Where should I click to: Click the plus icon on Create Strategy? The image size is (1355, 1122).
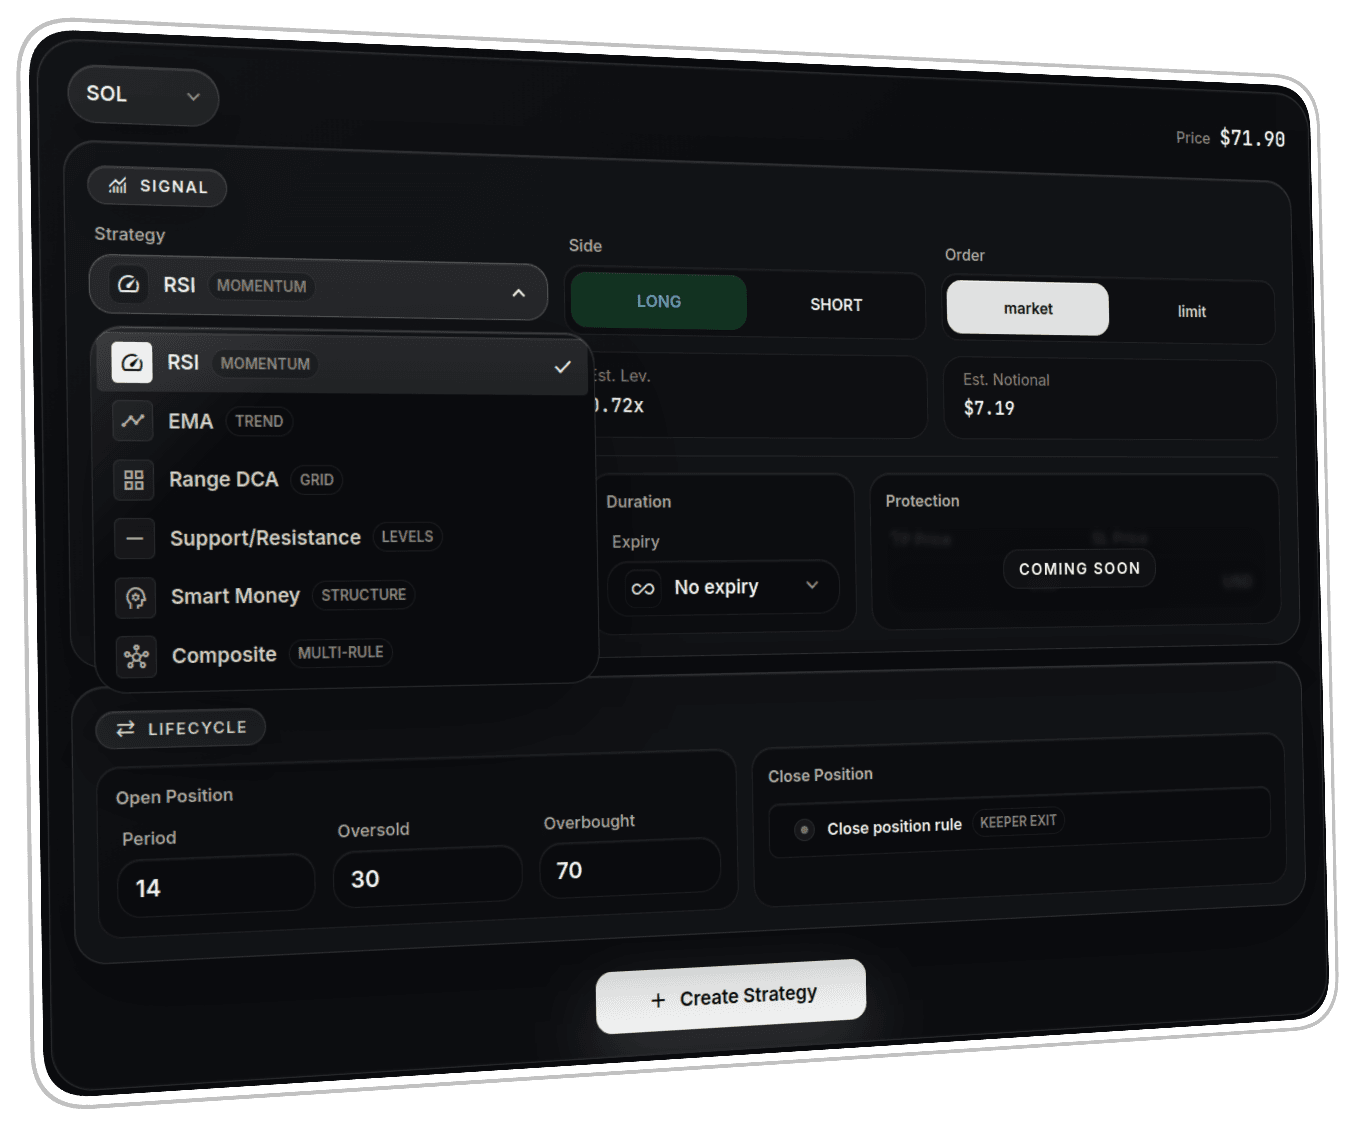(658, 1000)
